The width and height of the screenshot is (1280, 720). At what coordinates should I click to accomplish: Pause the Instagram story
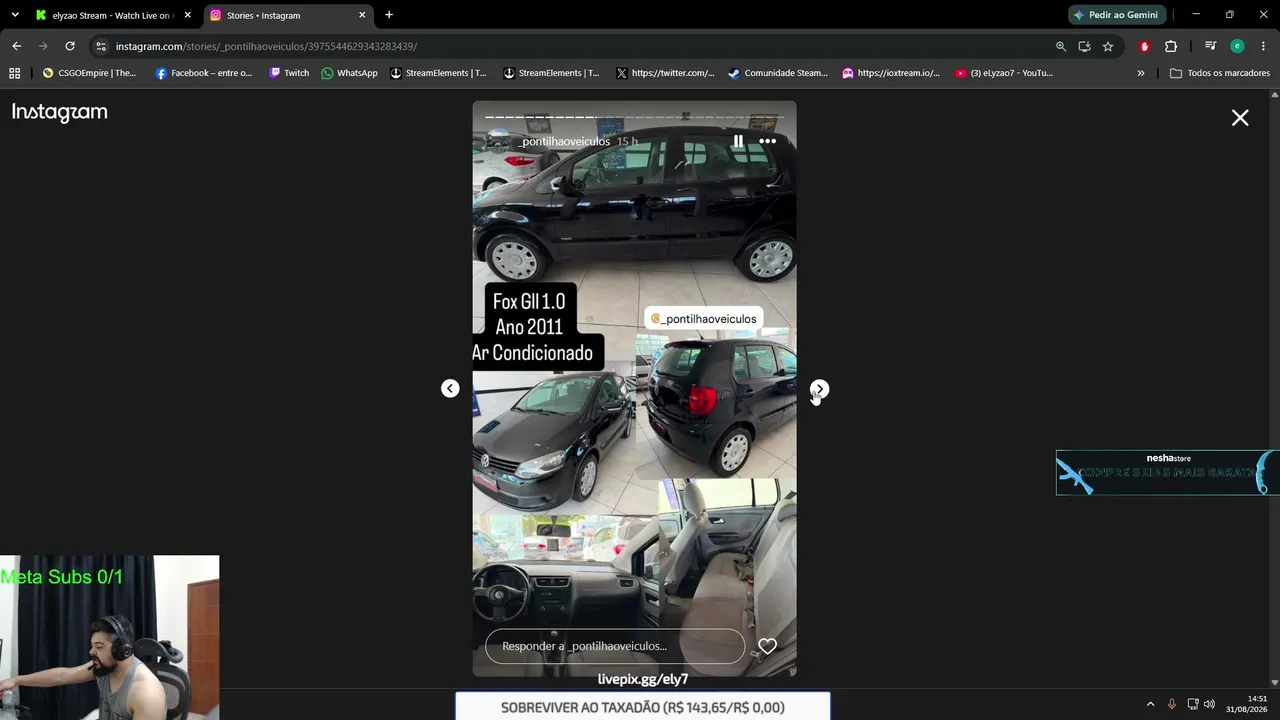click(x=738, y=141)
